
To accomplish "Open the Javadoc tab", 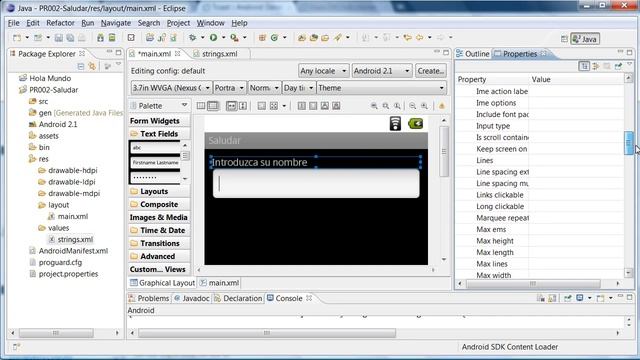I will point(192,298).
